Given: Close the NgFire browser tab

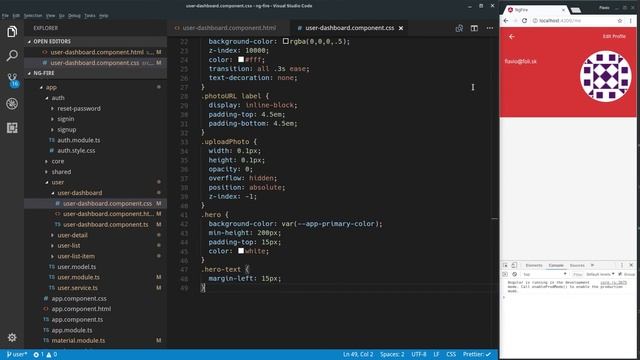Looking at the screenshot, I should [563, 9].
